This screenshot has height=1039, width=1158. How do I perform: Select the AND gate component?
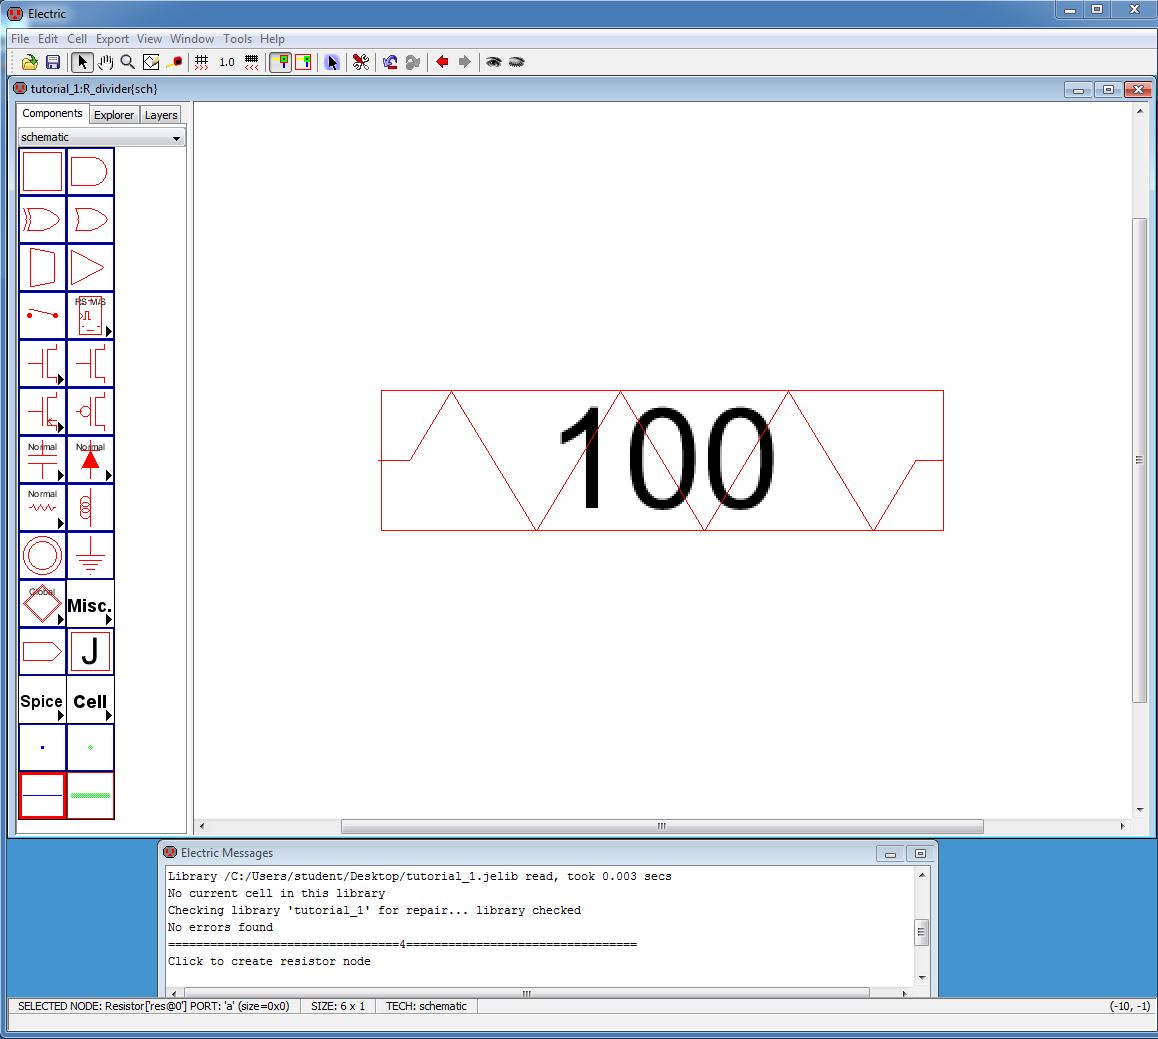(90, 172)
